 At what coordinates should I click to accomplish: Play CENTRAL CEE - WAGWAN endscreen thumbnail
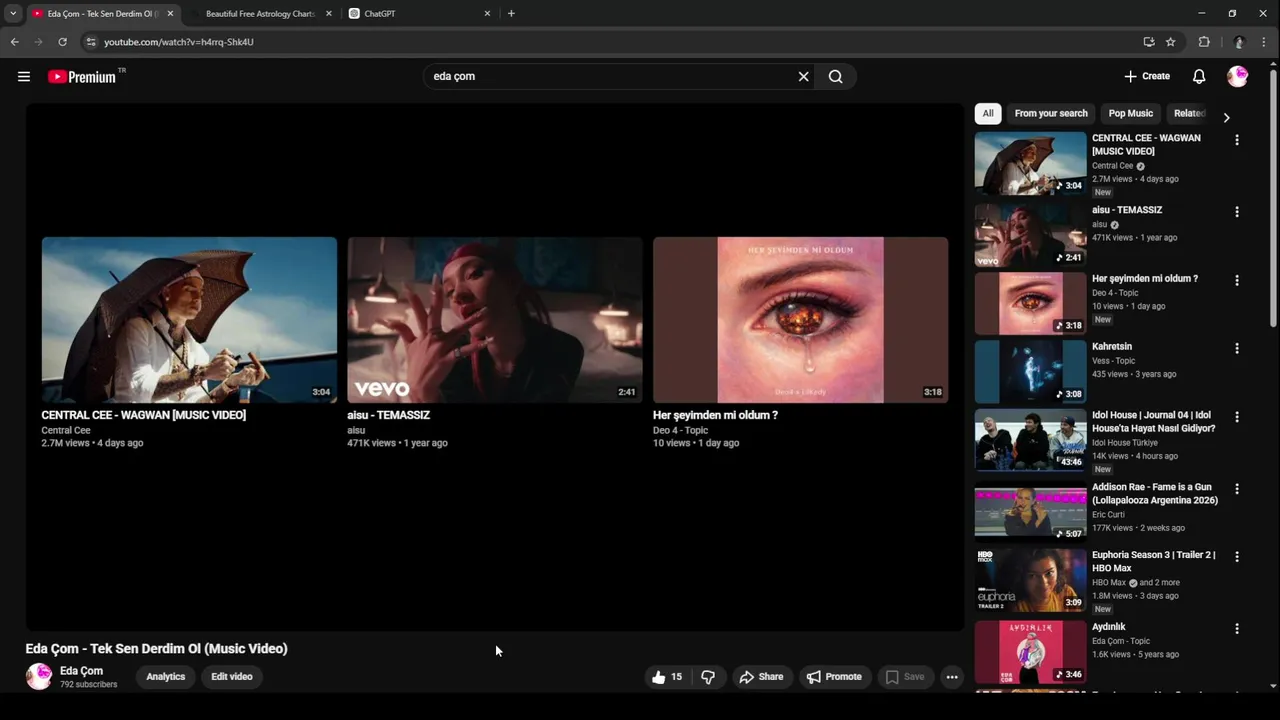click(189, 320)
